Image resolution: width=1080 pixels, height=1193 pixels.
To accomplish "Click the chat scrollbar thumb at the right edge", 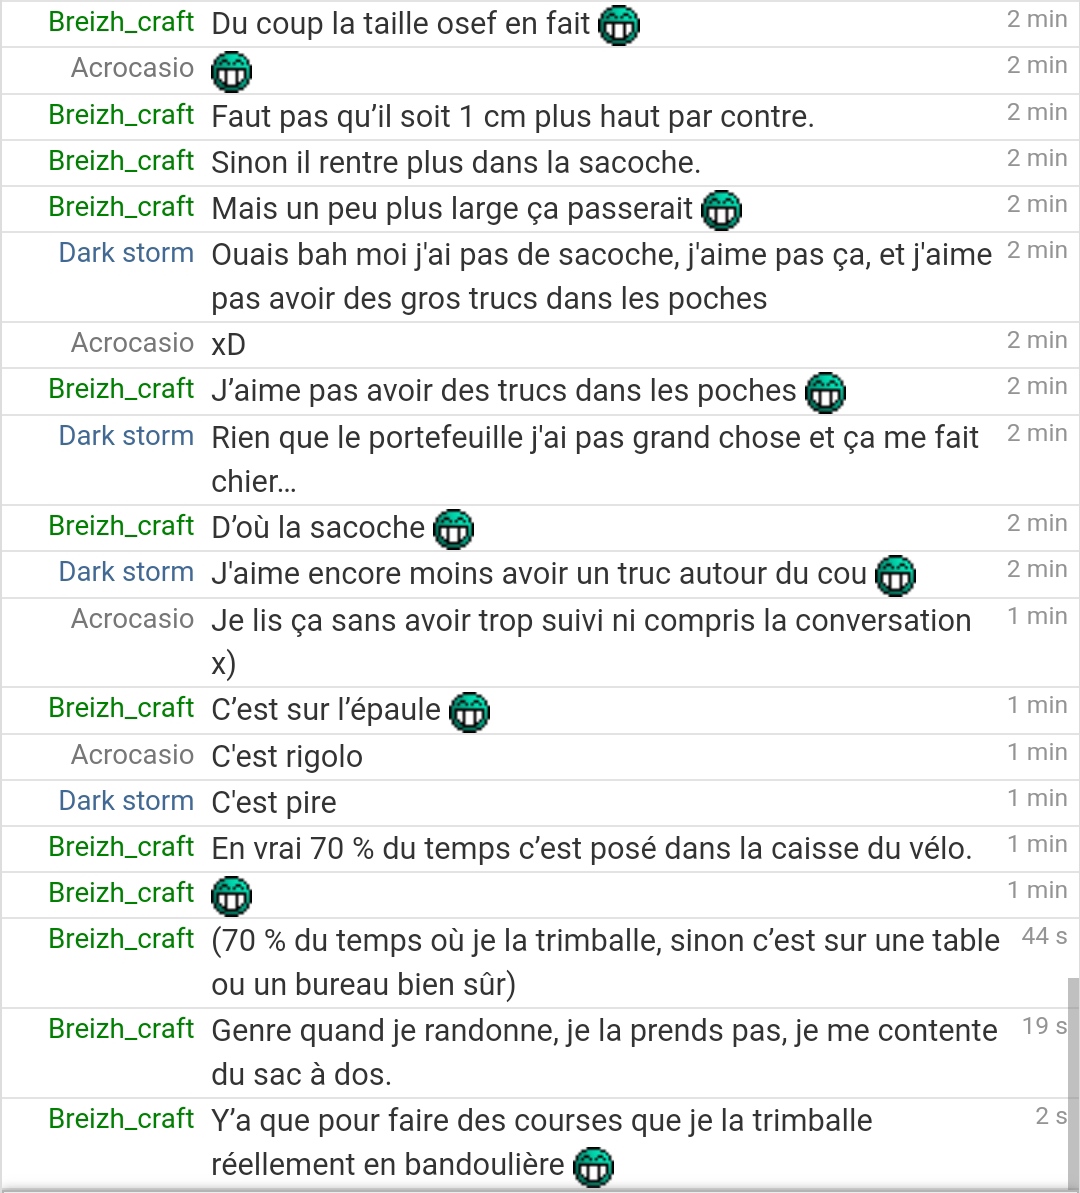I will pos(1073,1081).
